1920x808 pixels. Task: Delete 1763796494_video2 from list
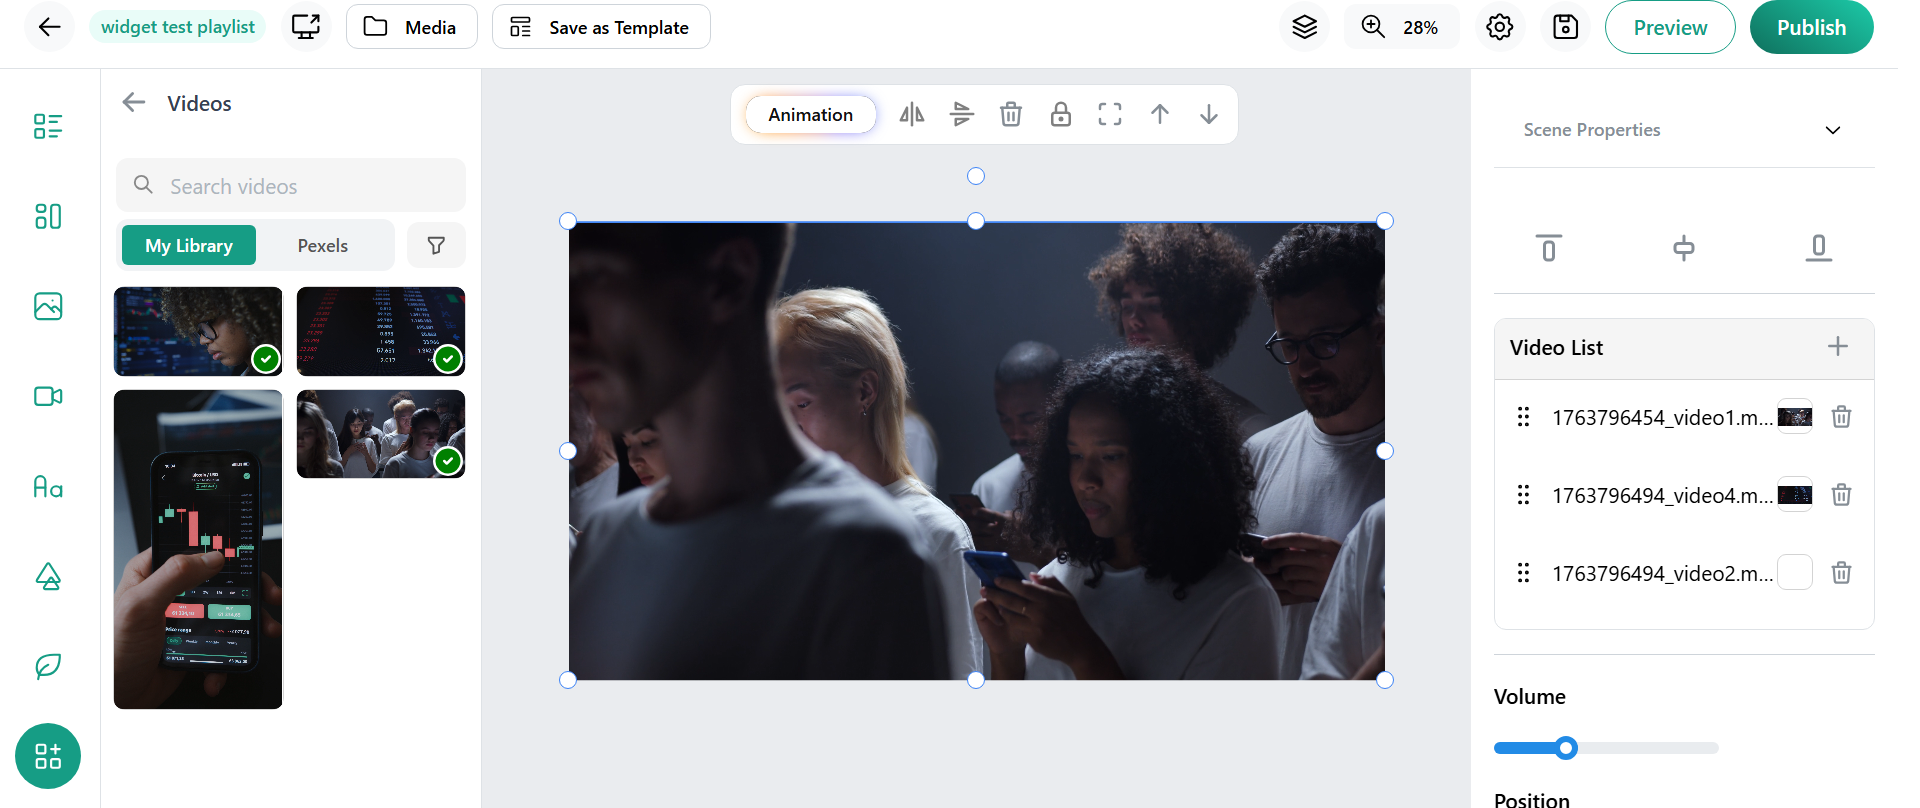click(x=1841, y=573)
